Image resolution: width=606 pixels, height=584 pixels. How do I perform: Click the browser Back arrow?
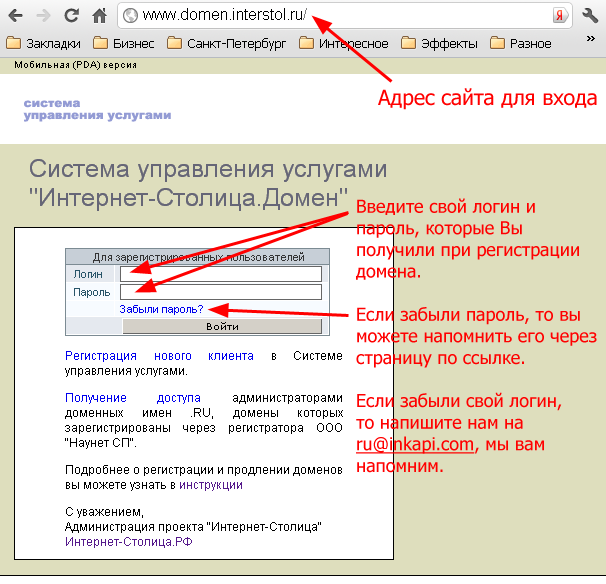point(15,15)
